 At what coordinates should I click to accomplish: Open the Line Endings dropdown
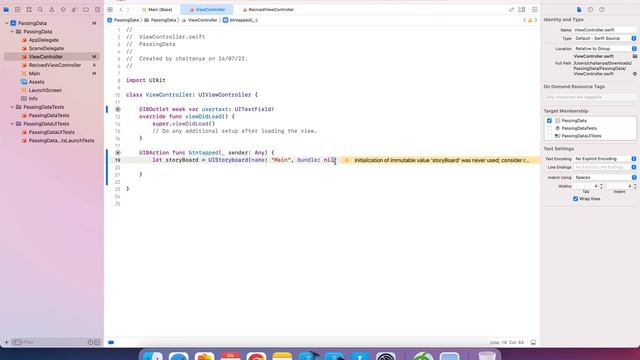(605, 167)
